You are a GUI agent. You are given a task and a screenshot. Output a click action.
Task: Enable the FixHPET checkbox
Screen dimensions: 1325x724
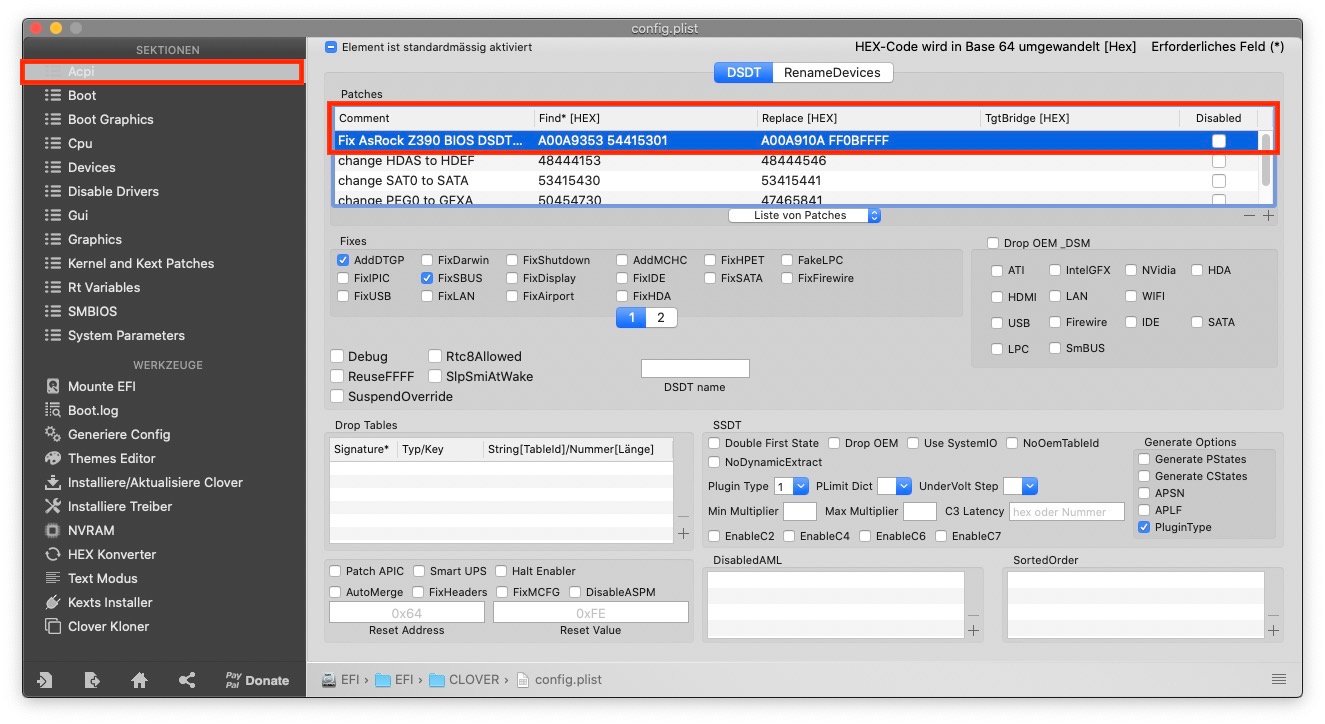click(711, 260)
